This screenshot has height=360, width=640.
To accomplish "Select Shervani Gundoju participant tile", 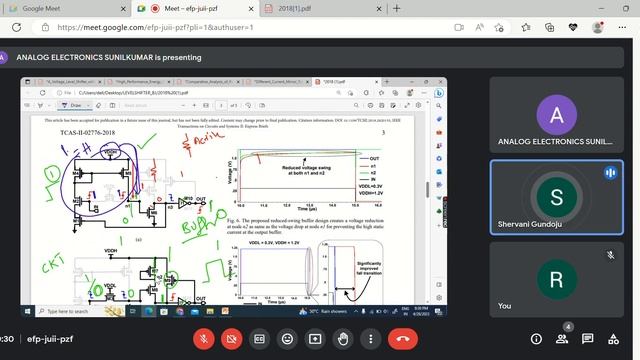I will 556,198.
